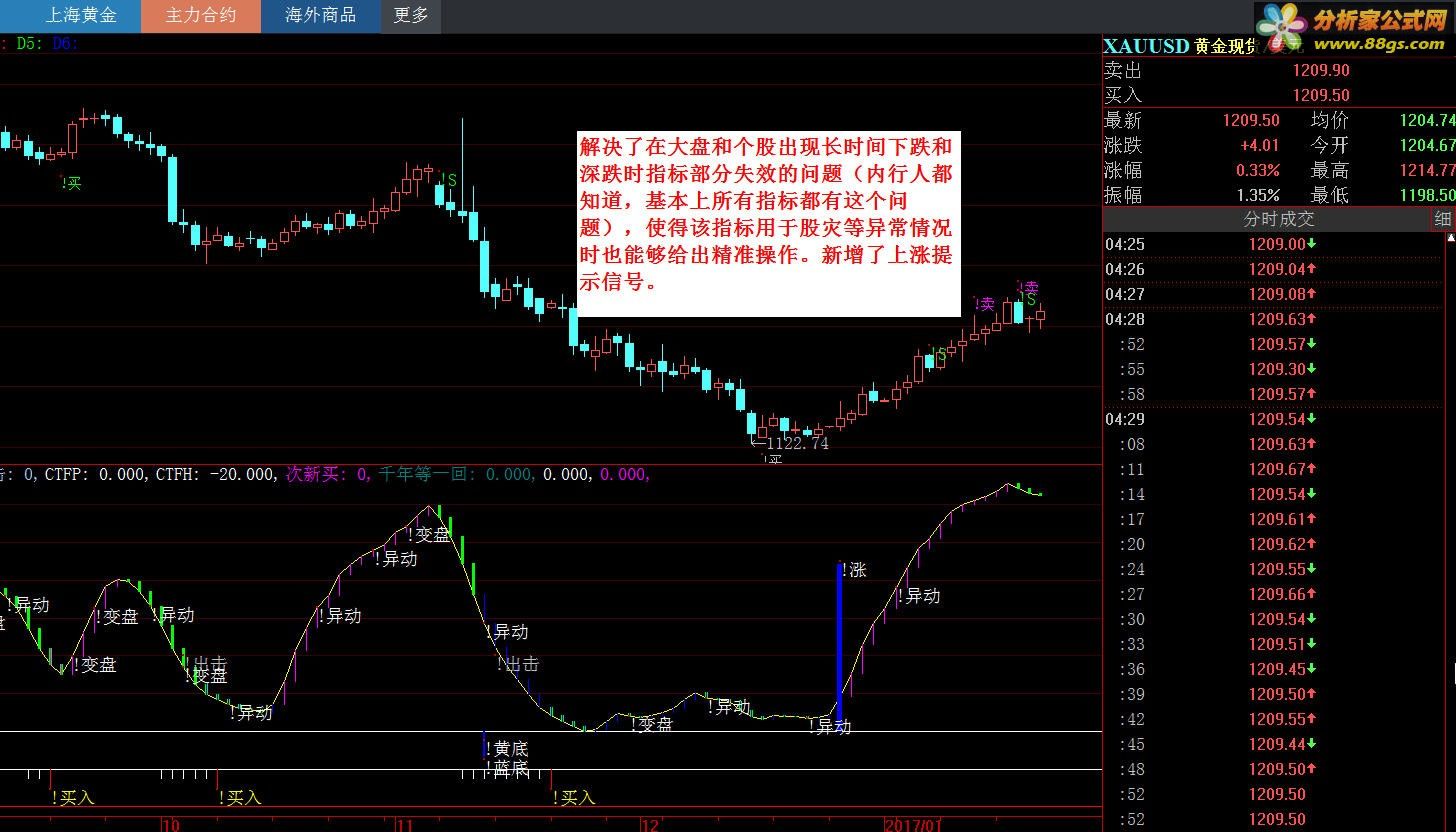Click the :27 row priced 1209.66

[x=1274, y=594]
